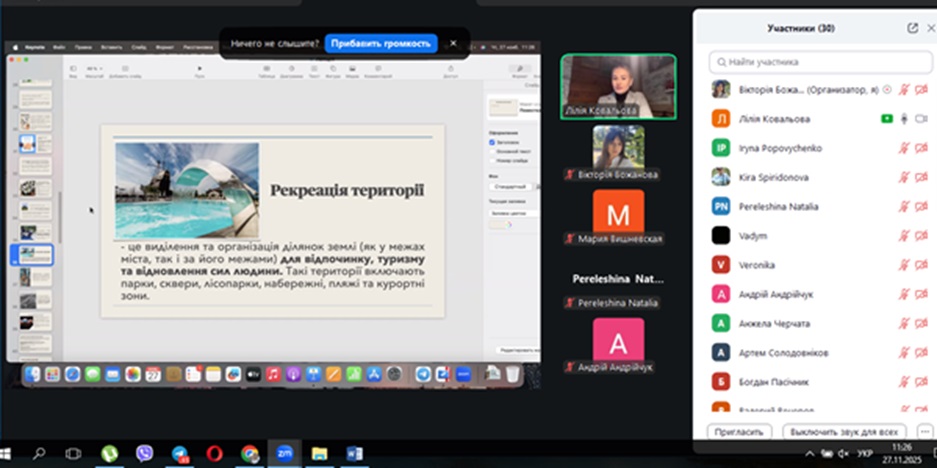Open Viber from the Windows taskbar
The height and width of the screenshot is (468, 937).
click(x=144, y=453)
